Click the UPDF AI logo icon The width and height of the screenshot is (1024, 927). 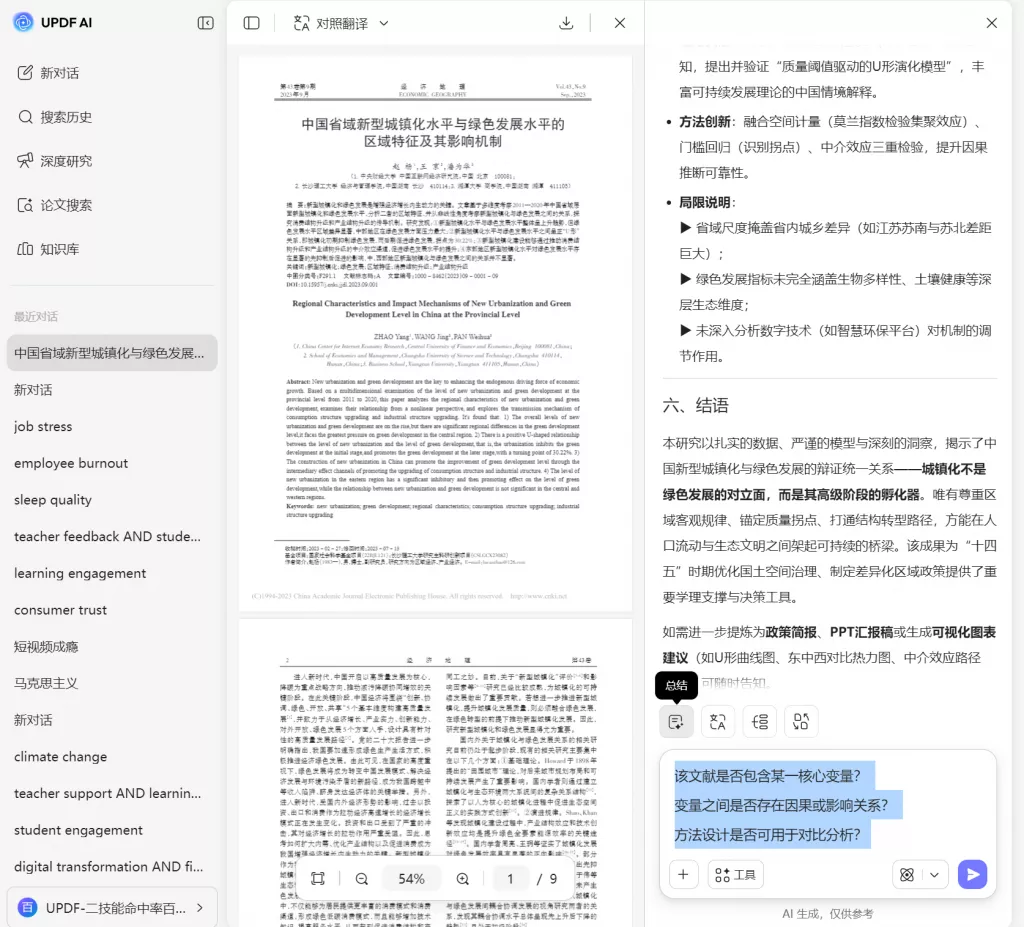coord(24,22)
